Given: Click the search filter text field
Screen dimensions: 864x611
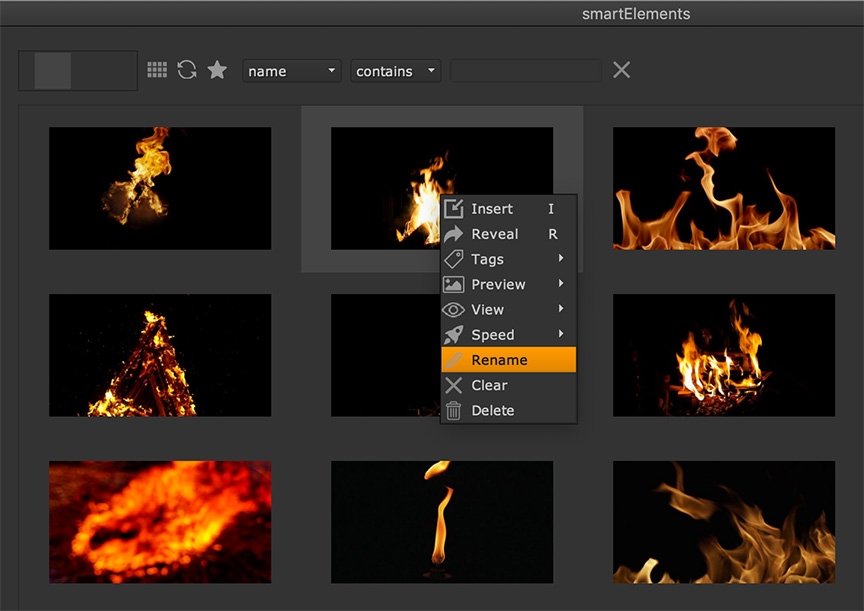Looking at the screenshot, I should [525, 71].
